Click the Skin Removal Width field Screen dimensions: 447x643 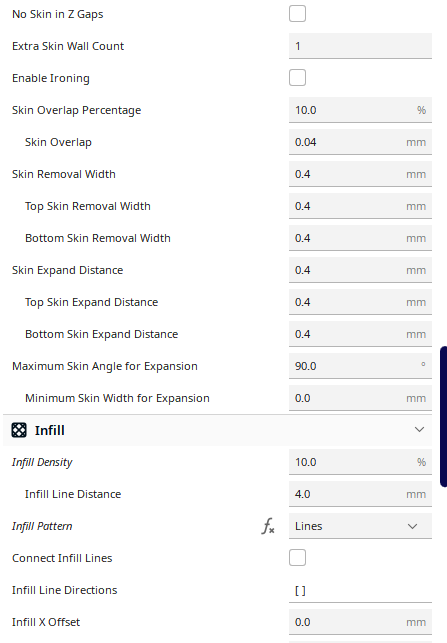(360, 174)
